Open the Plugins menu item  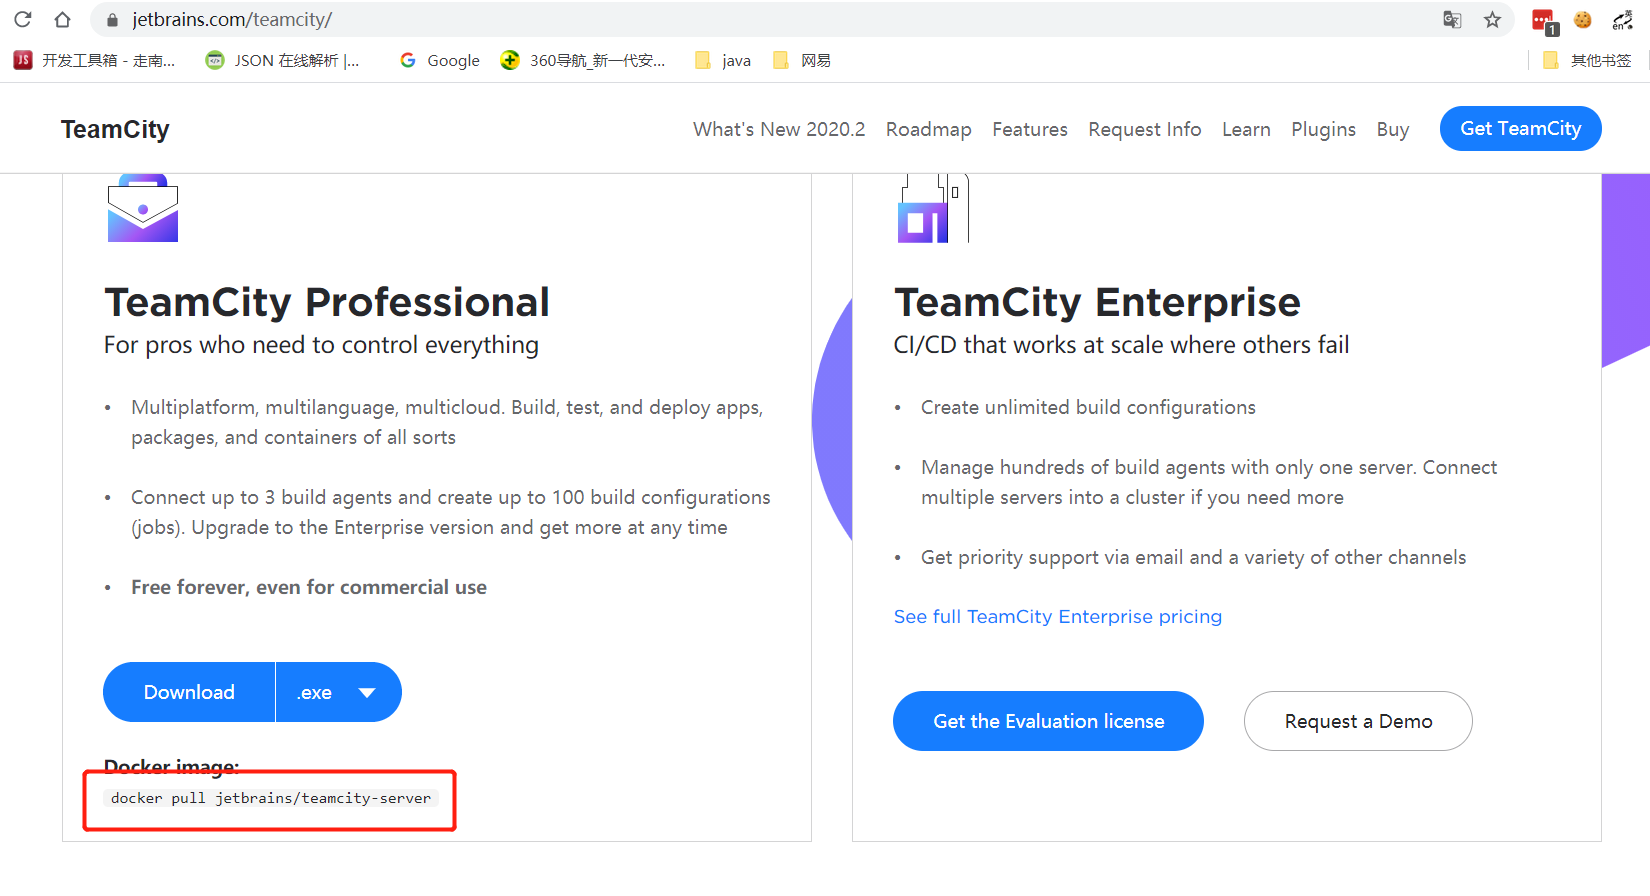[x=1323, y=129]
